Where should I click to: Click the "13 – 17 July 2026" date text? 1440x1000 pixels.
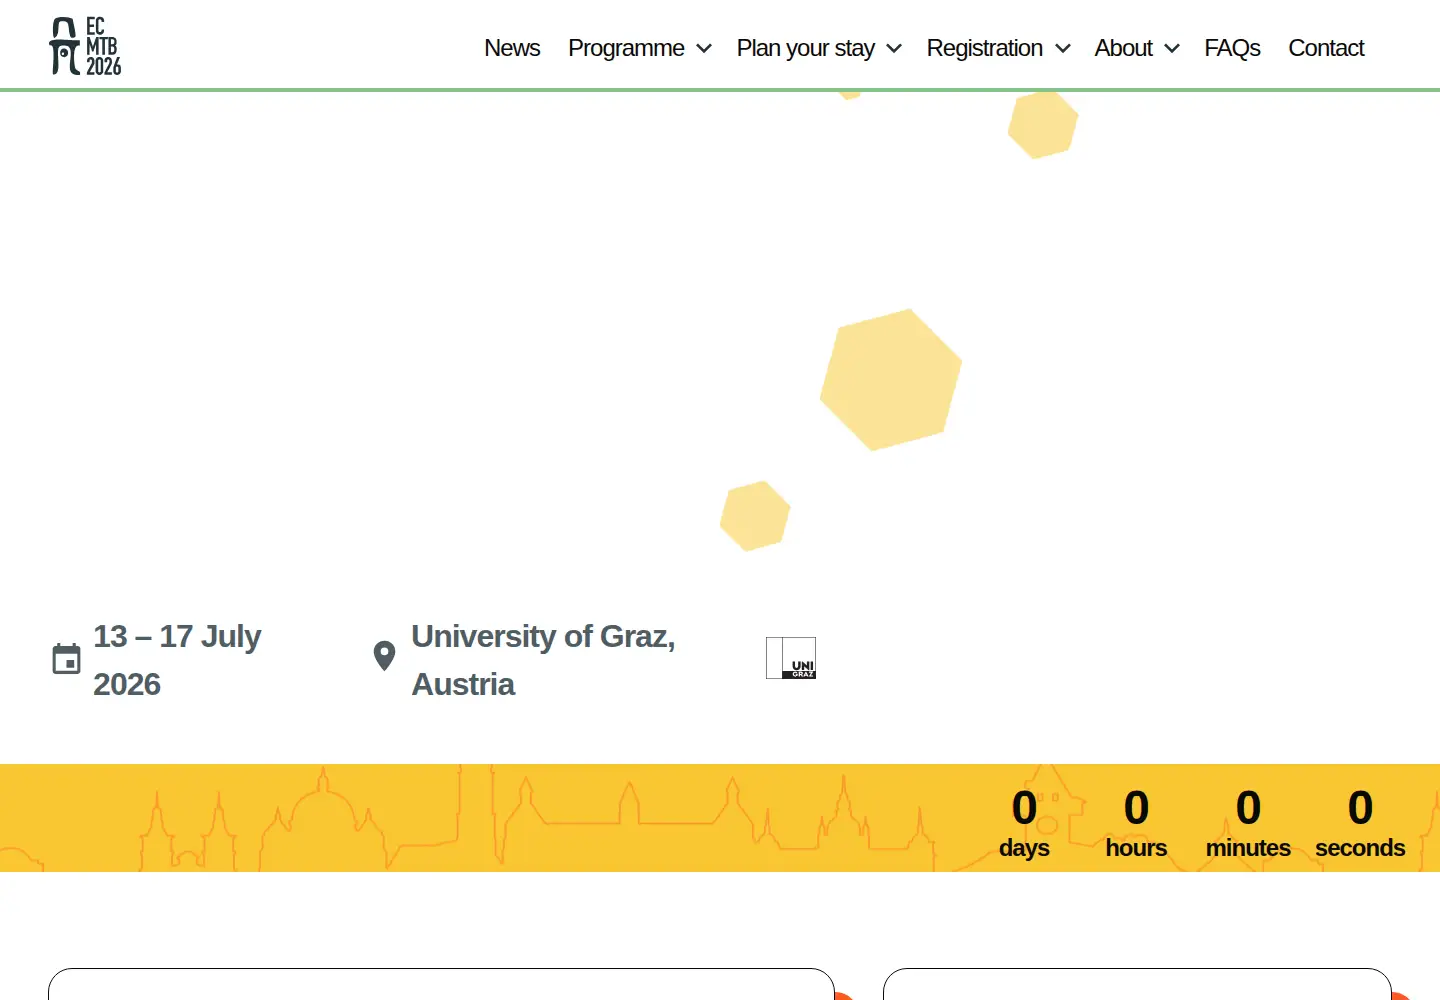click(177, 660)
